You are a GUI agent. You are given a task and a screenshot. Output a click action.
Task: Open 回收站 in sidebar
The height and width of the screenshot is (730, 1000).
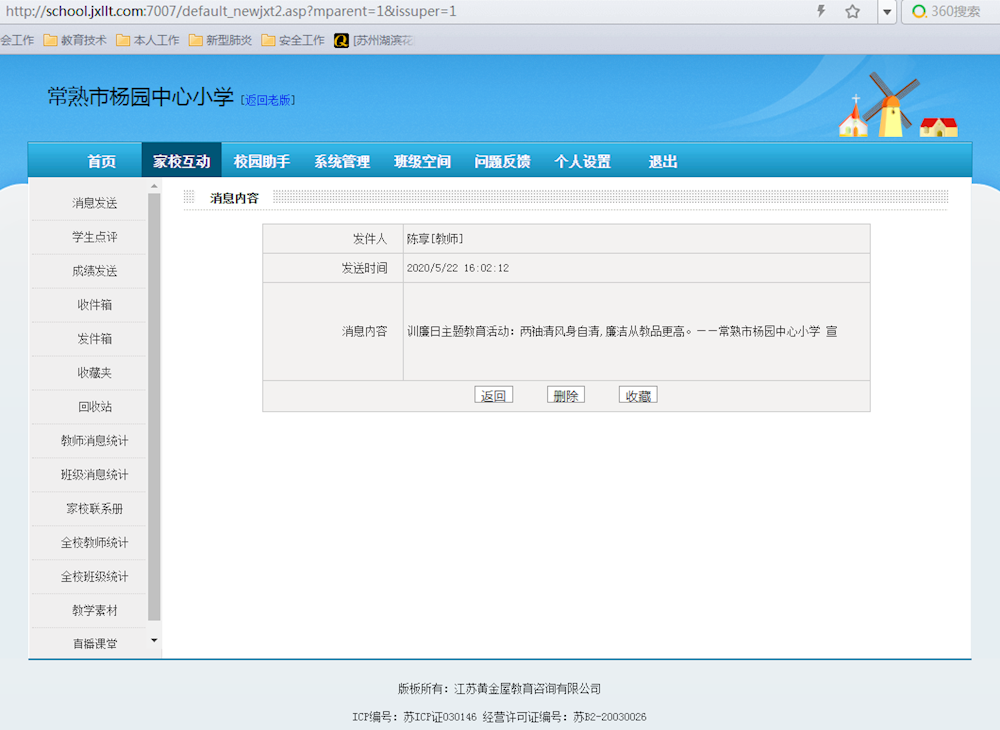coord(94,407)
